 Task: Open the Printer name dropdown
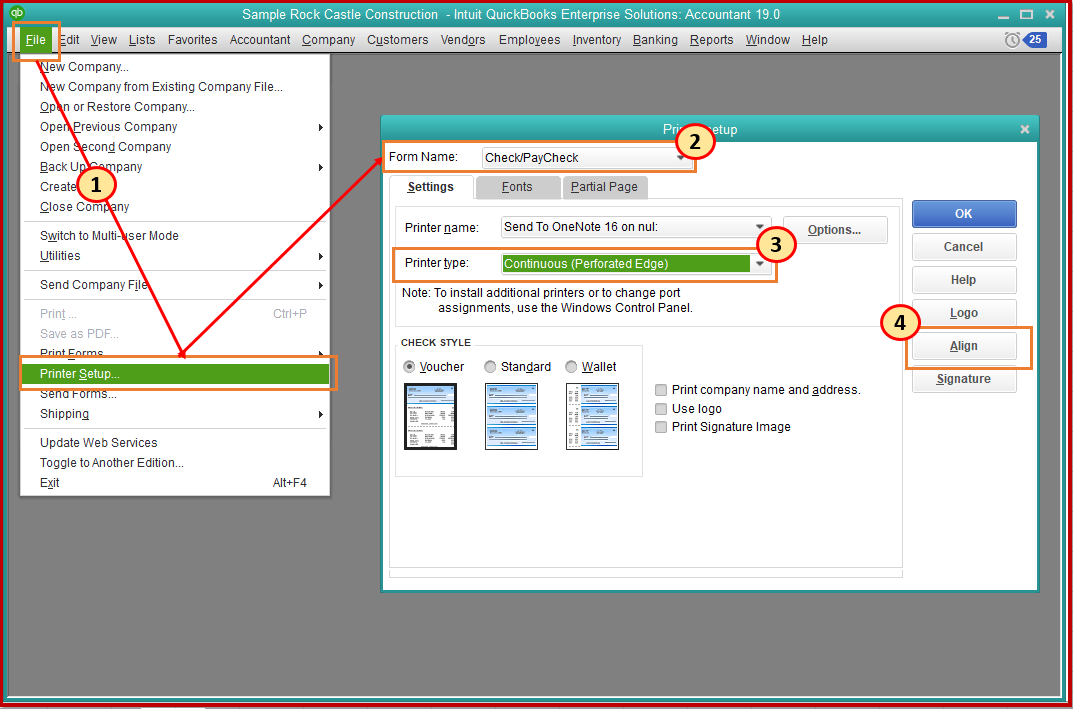click(636, 227)
